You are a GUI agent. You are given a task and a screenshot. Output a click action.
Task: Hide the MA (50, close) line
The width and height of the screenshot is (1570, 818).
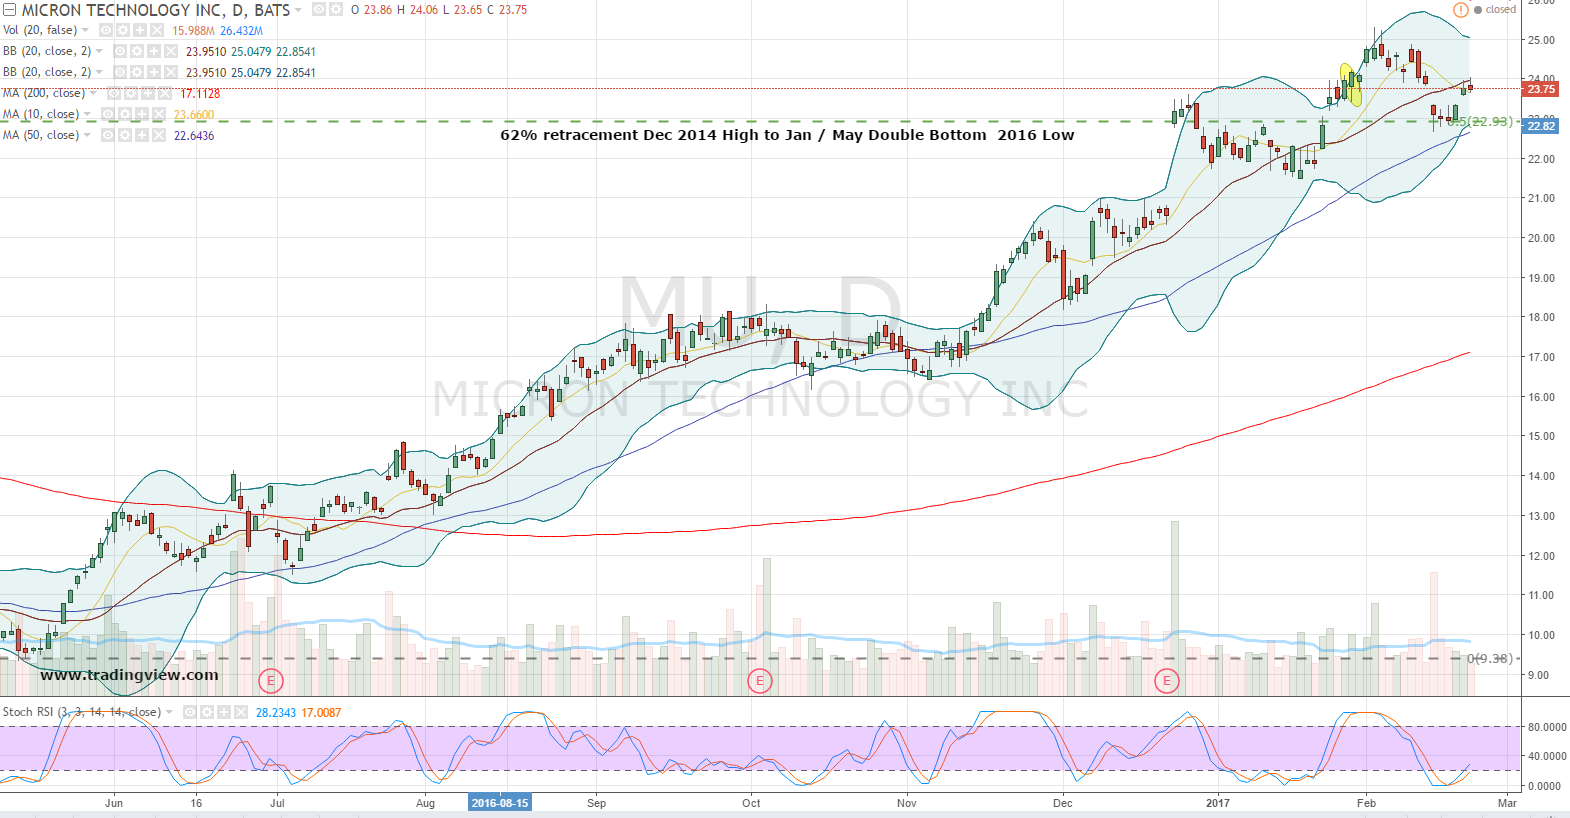(108, 135)
